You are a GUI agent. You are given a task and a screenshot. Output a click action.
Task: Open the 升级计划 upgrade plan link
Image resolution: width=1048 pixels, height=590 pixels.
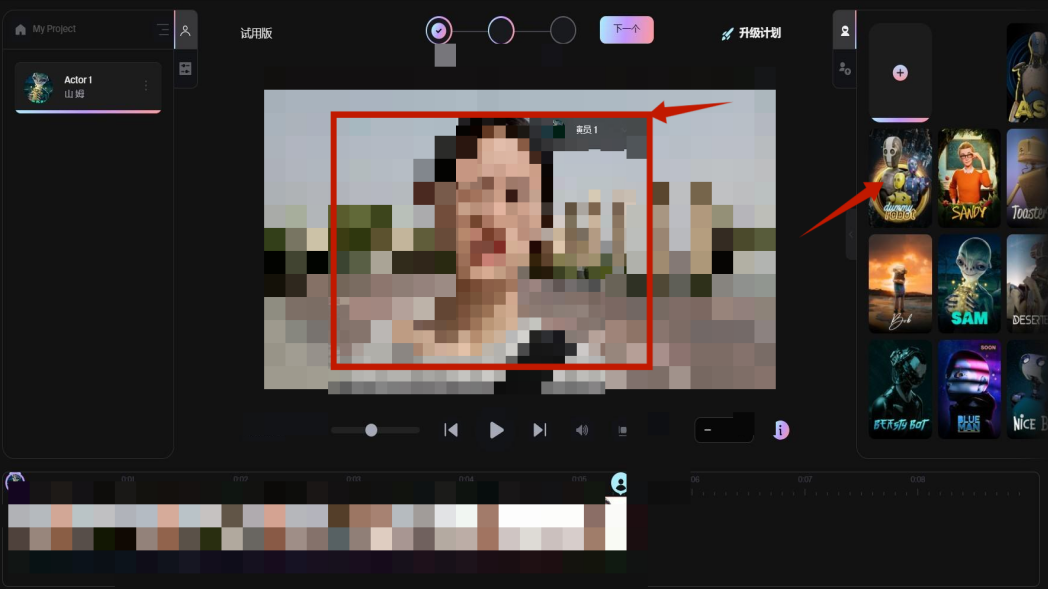click(751, 33)
